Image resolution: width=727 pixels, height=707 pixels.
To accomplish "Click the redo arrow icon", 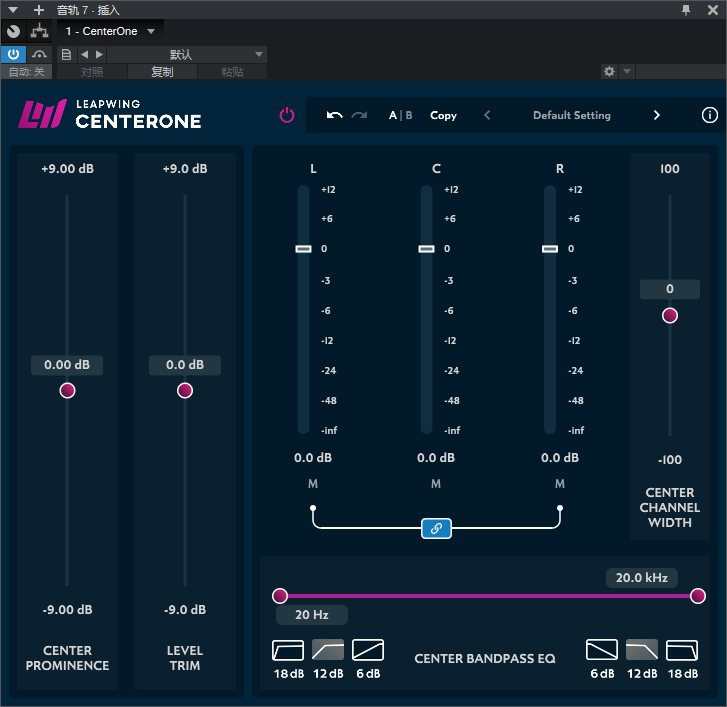I will (359, 115).
